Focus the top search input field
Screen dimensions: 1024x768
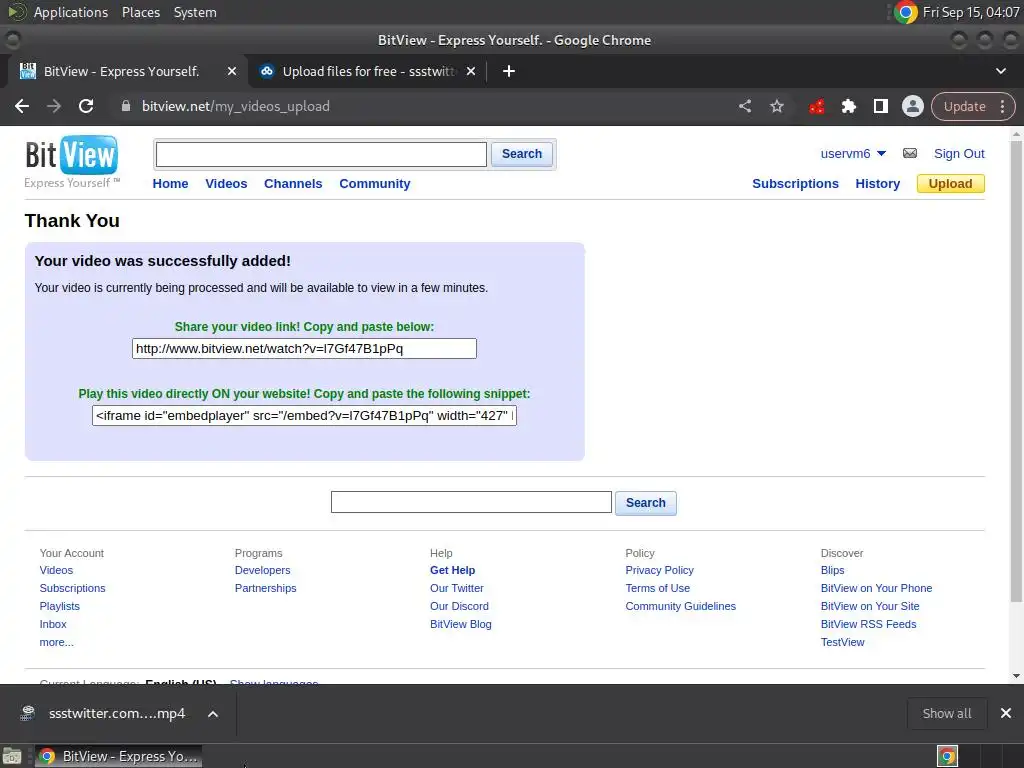(321, 154)
